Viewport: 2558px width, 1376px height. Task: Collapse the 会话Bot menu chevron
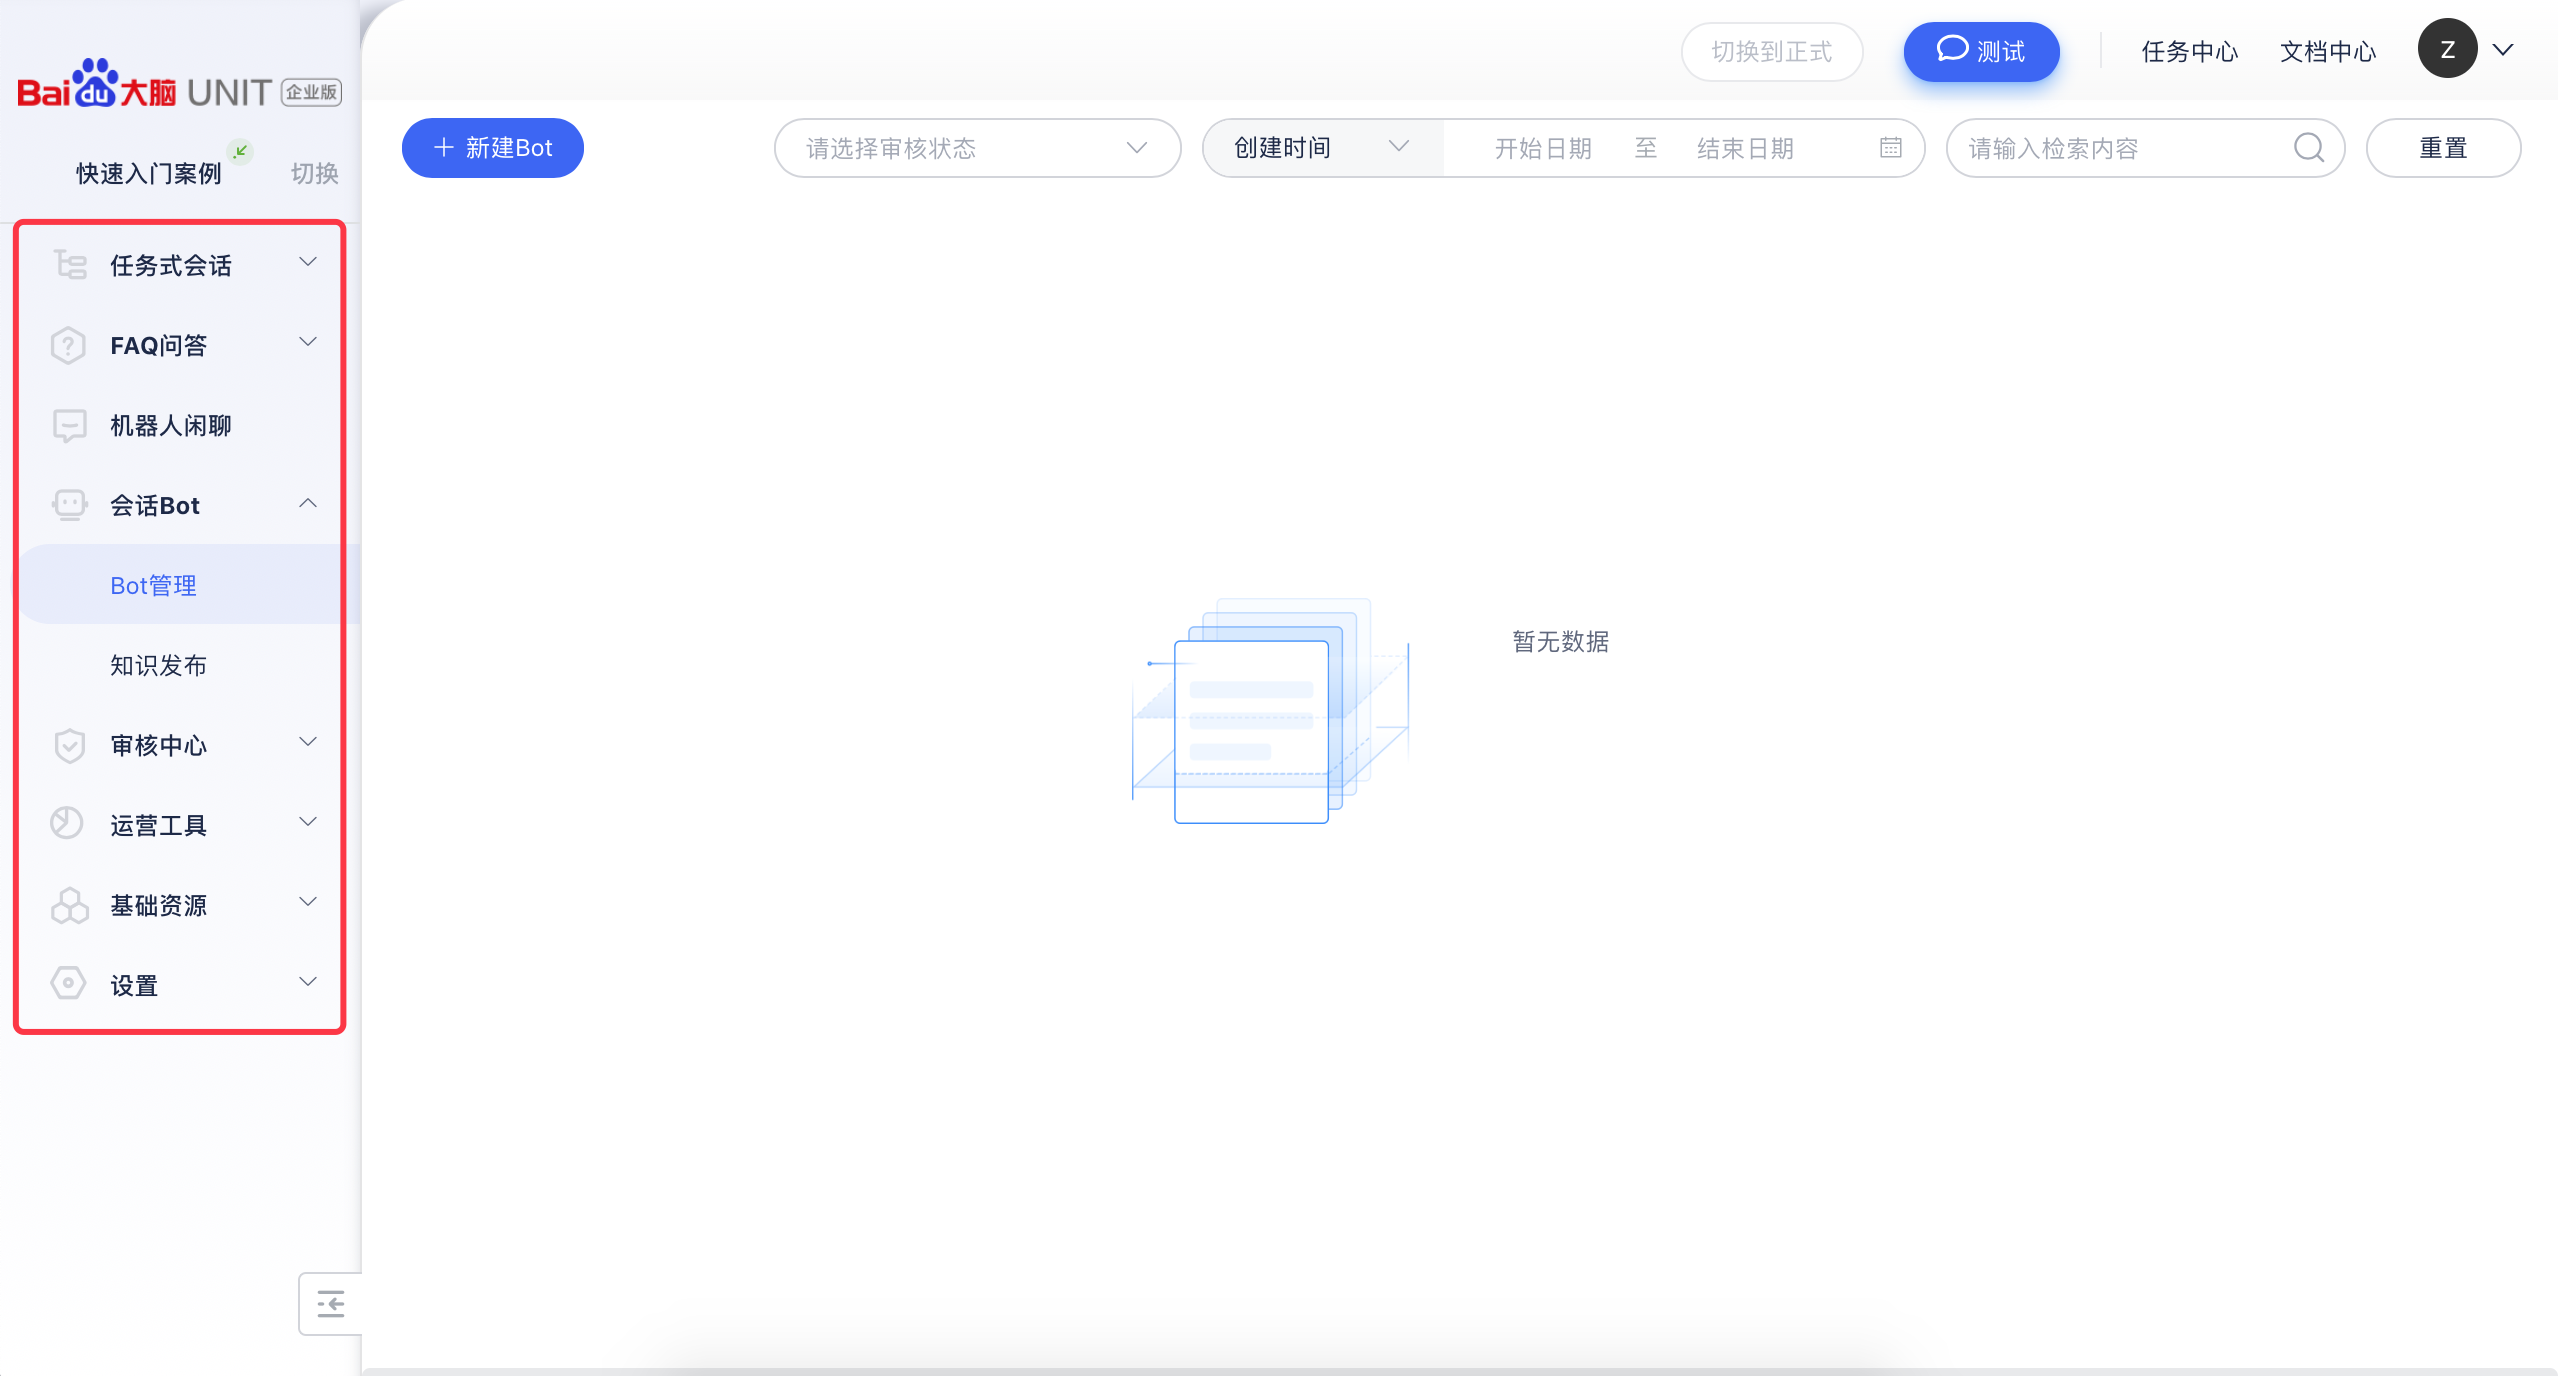(308, 504)
